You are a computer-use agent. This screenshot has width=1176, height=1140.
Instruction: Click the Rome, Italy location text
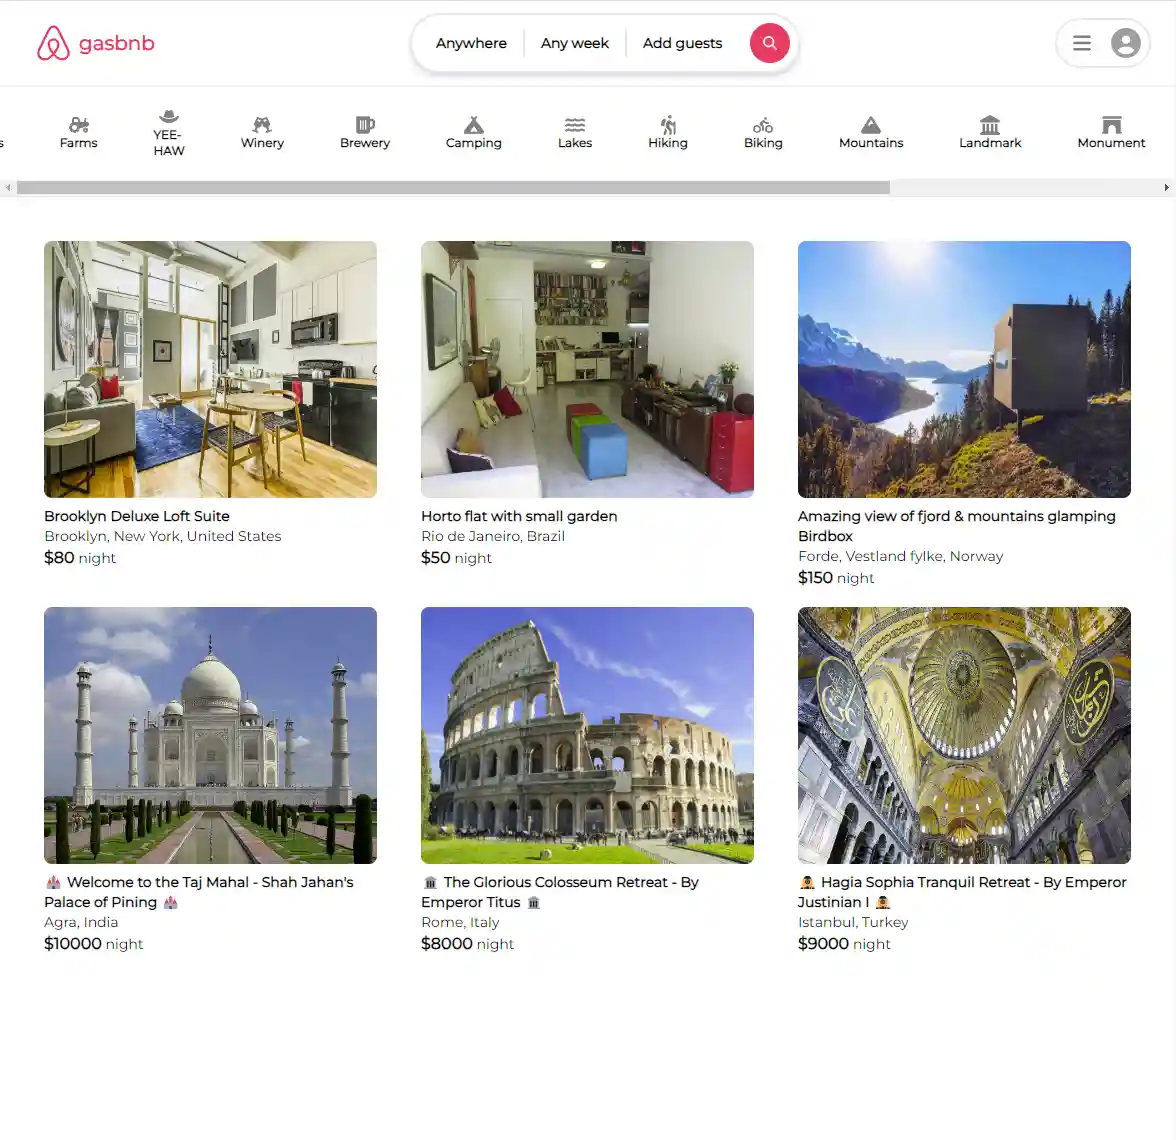[460, 922]
